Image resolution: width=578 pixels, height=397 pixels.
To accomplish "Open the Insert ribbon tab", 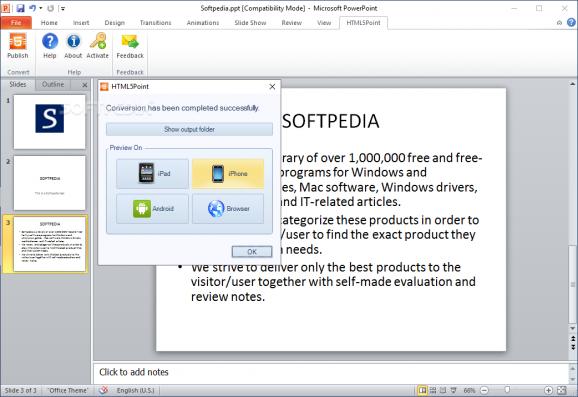I will point(81,23).
